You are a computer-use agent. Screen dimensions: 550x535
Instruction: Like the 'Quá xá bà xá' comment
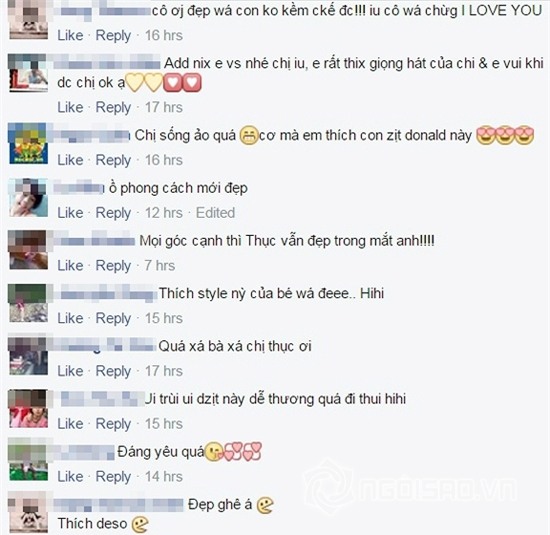(71, 371)
